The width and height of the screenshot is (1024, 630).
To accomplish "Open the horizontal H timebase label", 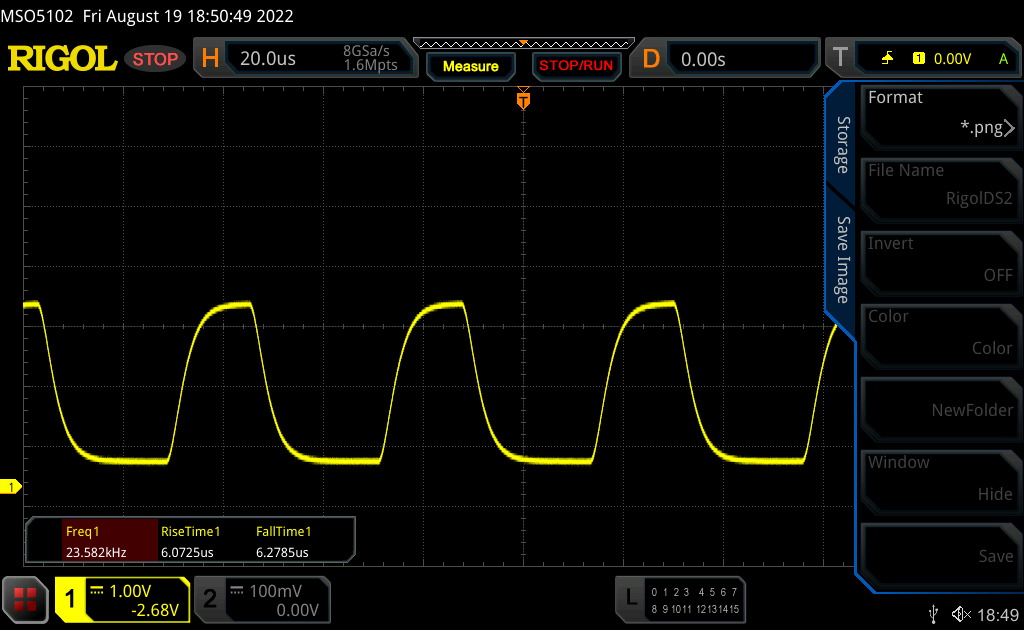I will pyautogui.click(x=210, y=59).
